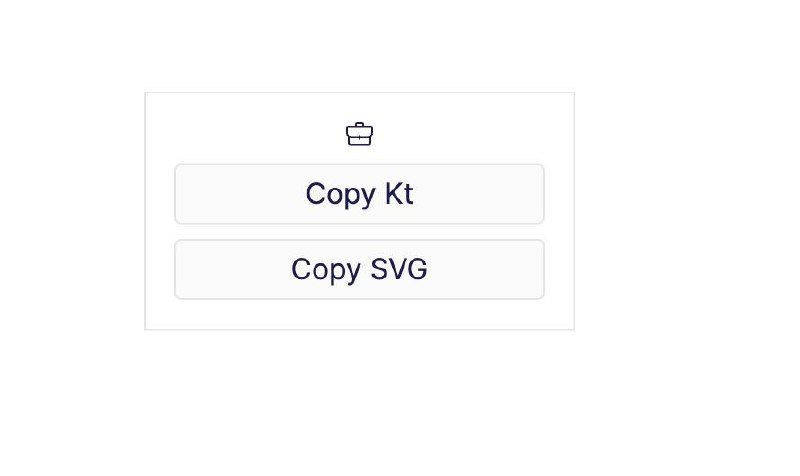The image size is (800, 476).
Task: Click empty space below the Copy SVG button
Action: 359,314
